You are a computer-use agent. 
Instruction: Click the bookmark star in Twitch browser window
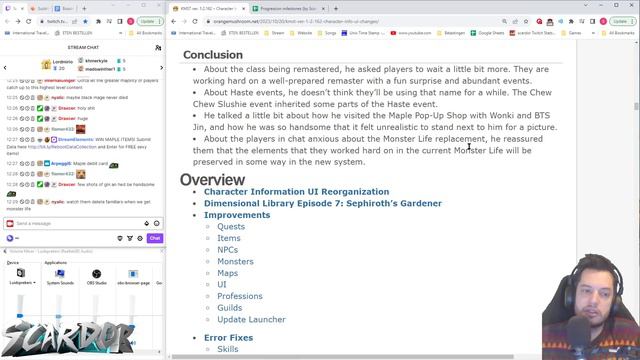tap(85, 21)
